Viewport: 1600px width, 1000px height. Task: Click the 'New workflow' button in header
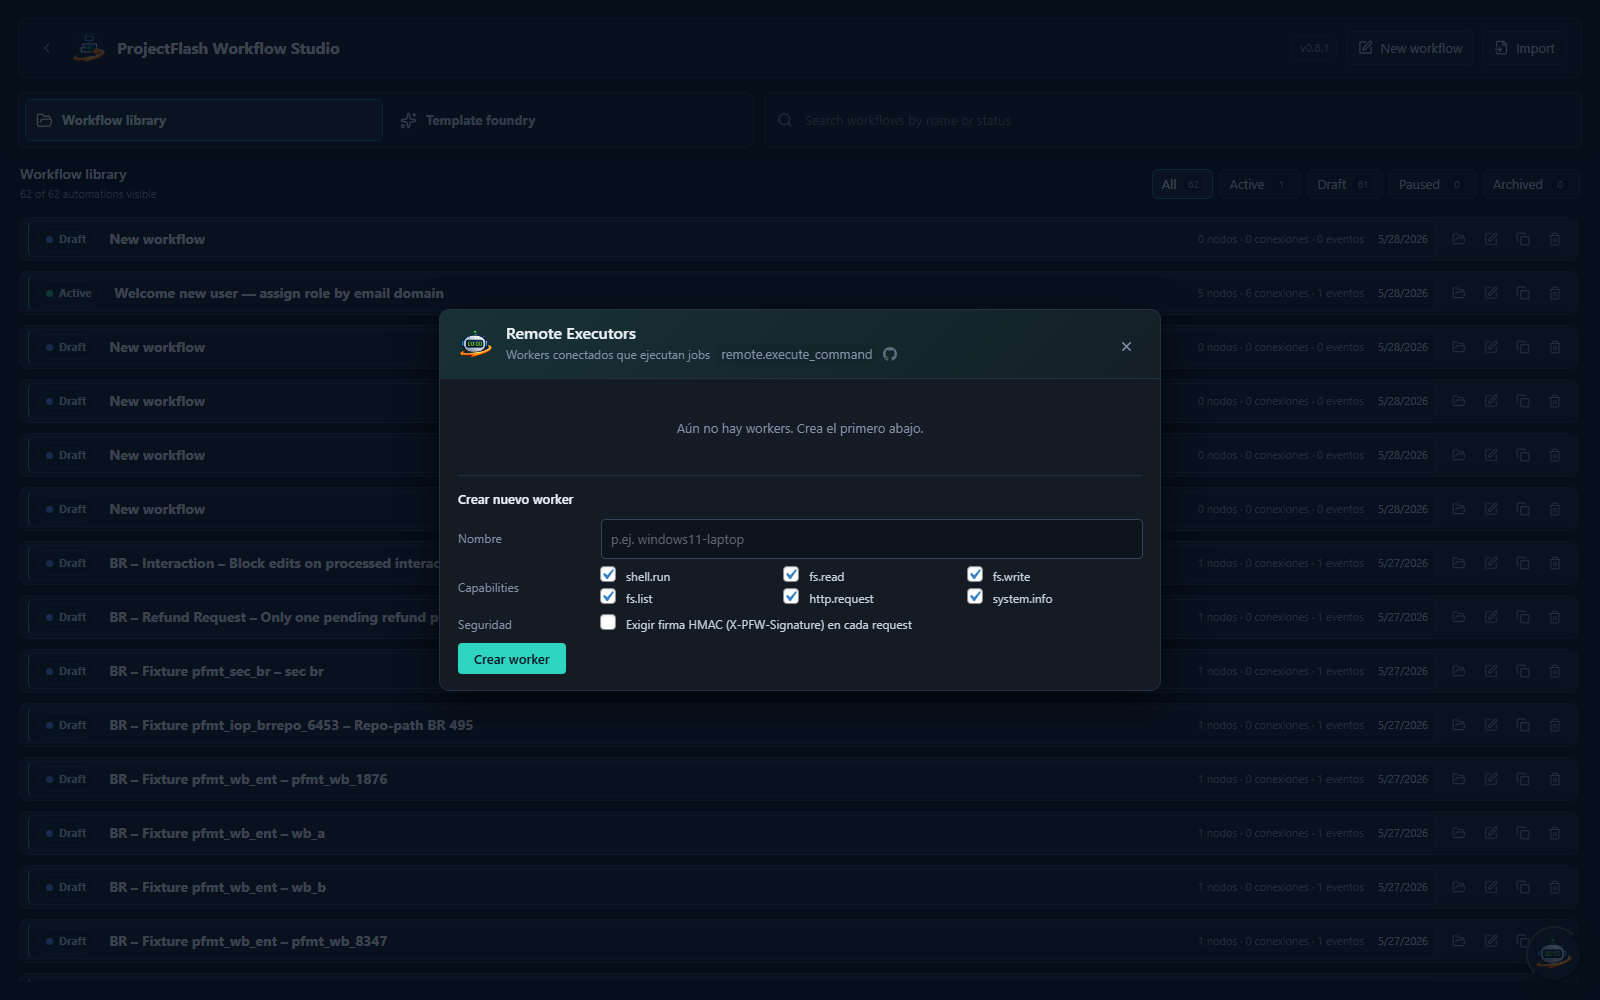coord(1410,48)
